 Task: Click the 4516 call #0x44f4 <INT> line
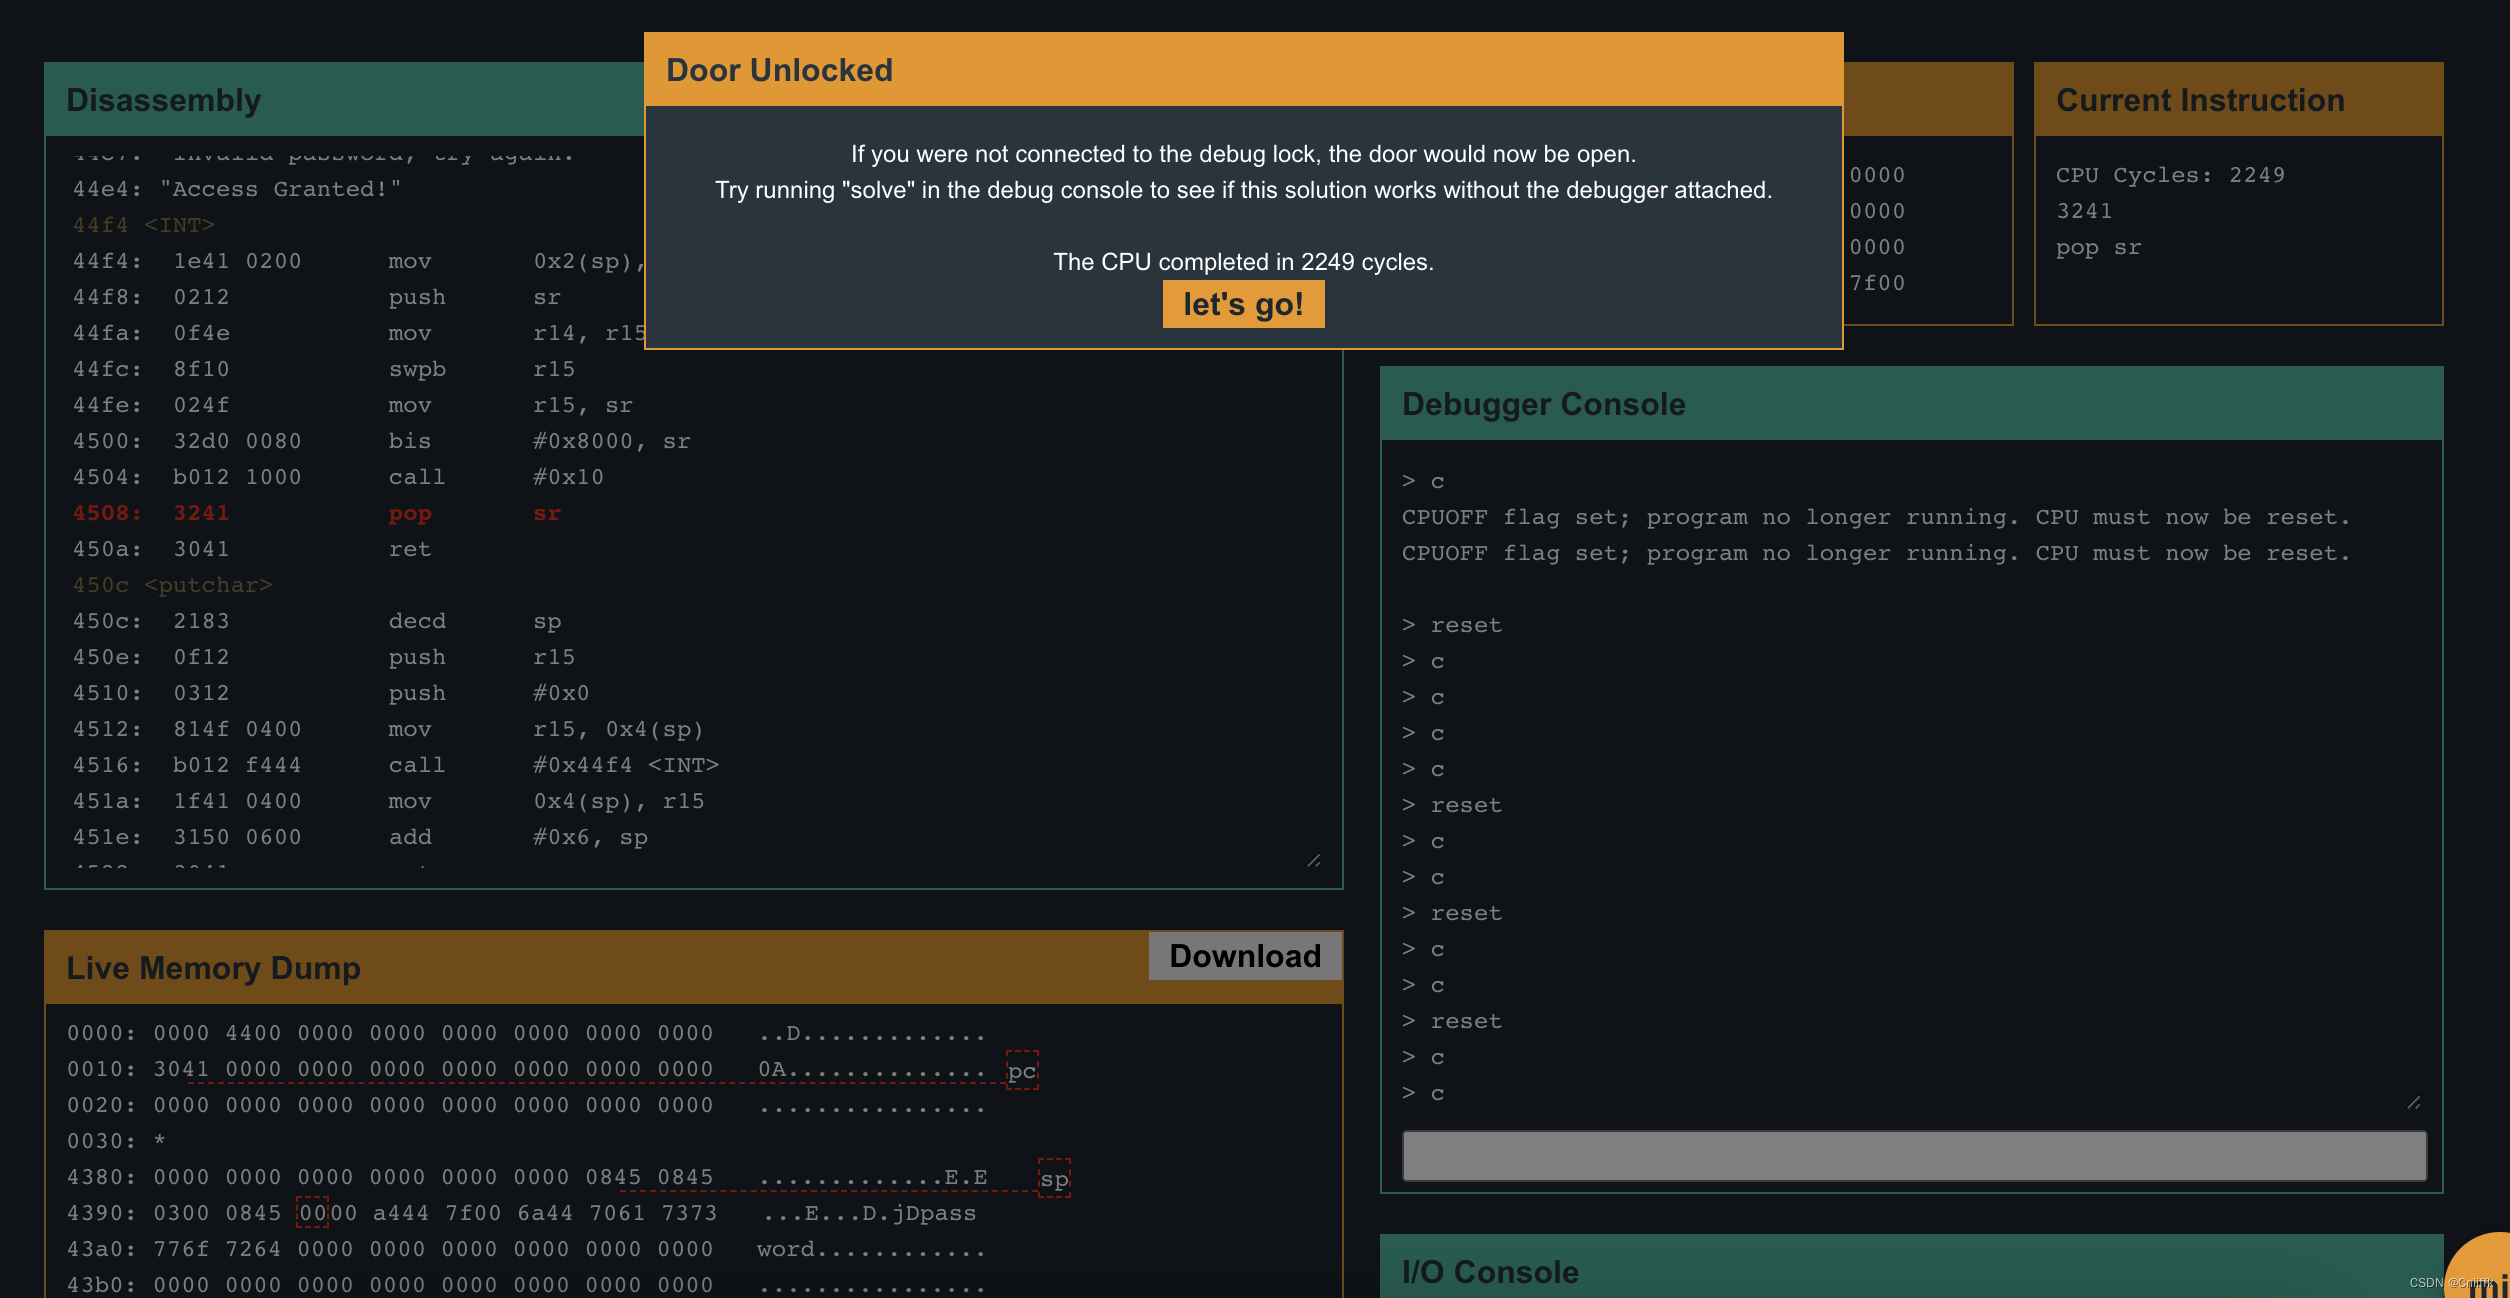click(x=396, y=765)
